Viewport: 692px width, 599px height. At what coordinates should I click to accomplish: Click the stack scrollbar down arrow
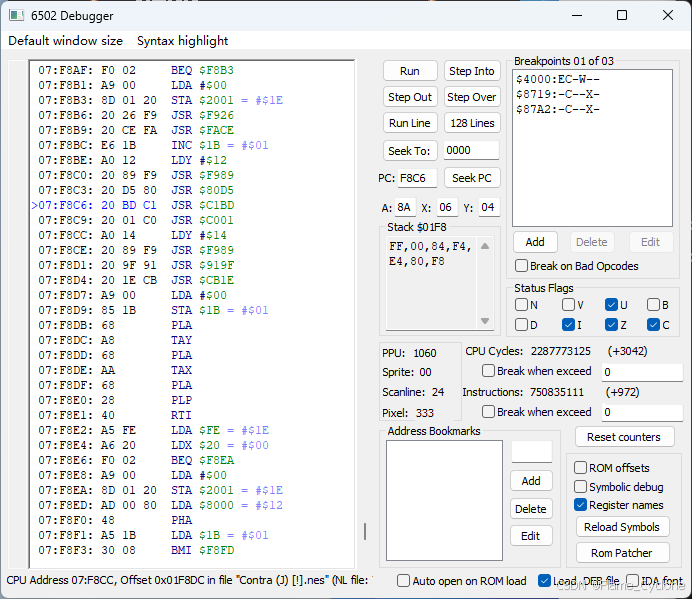point(485,321)
